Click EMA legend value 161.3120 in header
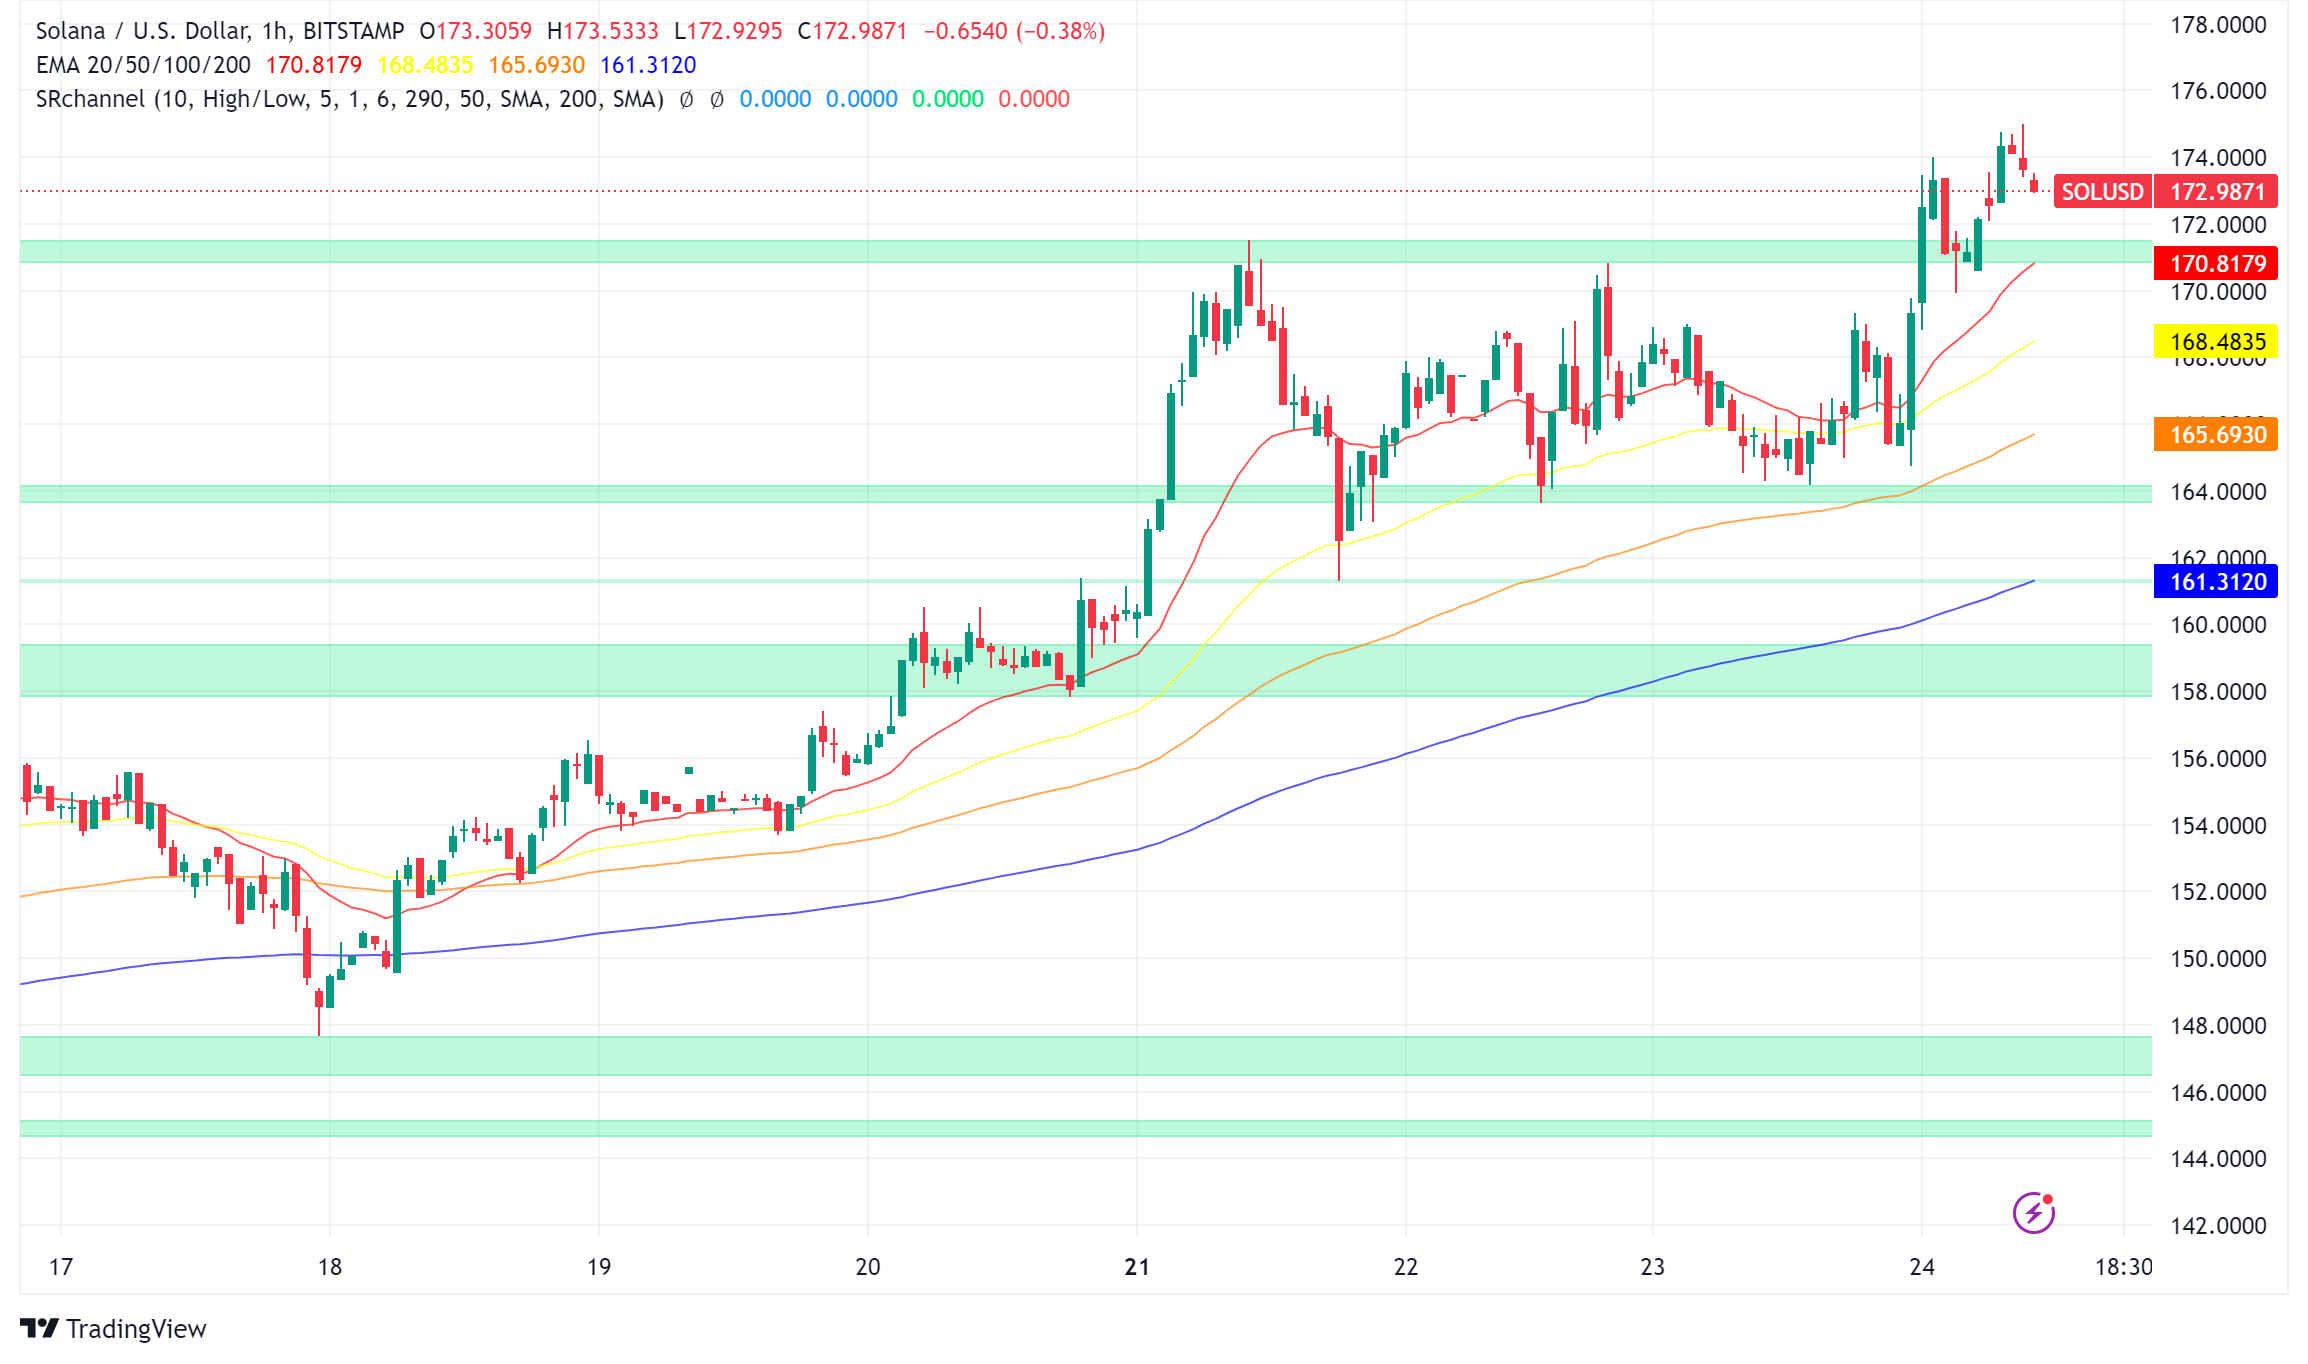The height and width of the screenshot is (1364, 2308). click(x=648, y=65)
